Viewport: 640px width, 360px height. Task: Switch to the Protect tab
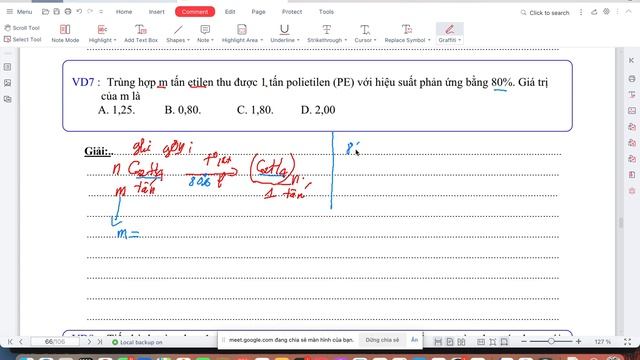point(292,12)
